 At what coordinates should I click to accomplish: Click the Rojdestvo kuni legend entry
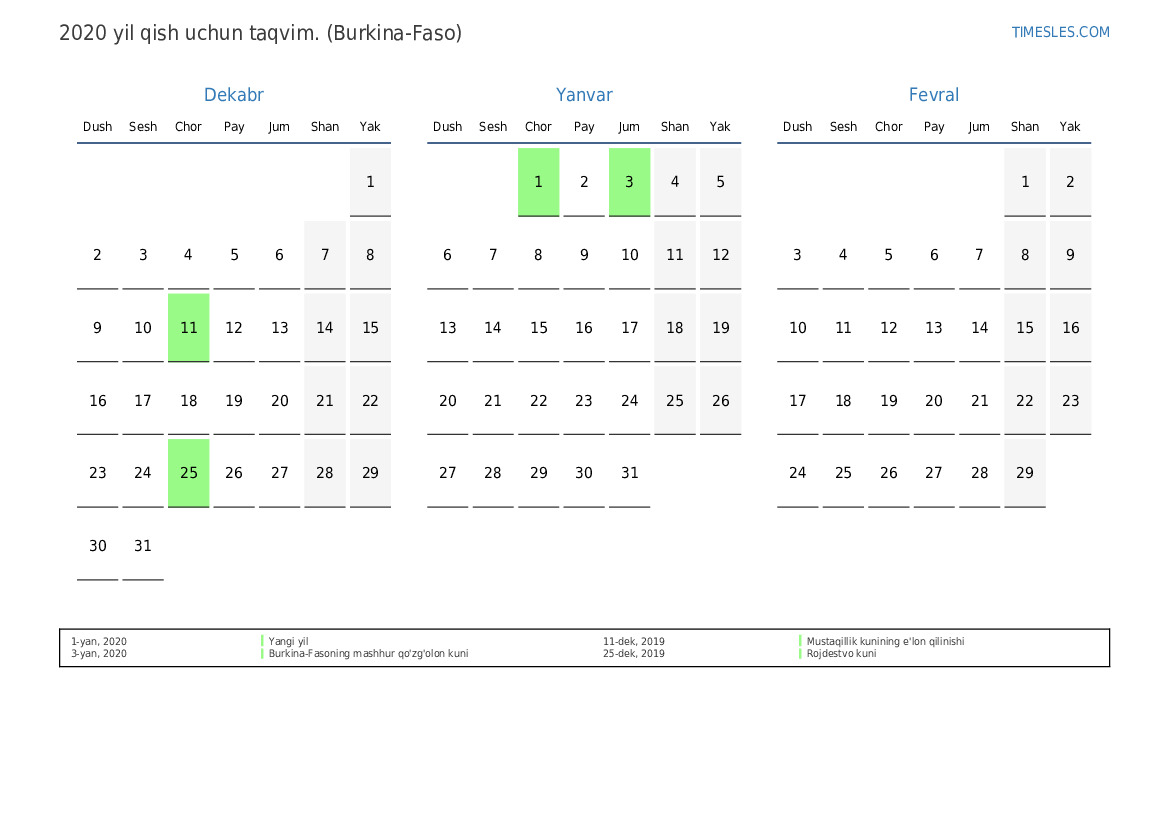tap(841, 654)
